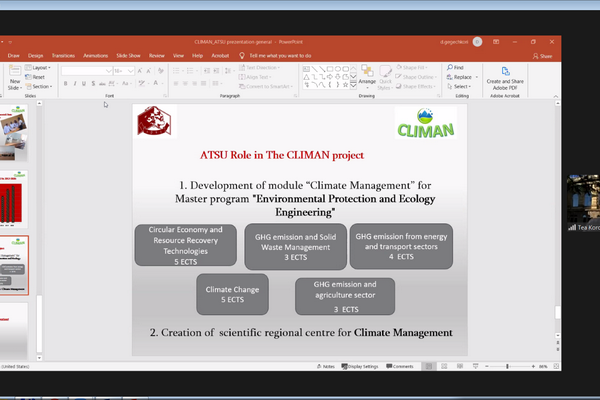Expand the slide Layout dropdown
Image resolution: width=600 pixels, height=400 pixels.
click(39, 68)
